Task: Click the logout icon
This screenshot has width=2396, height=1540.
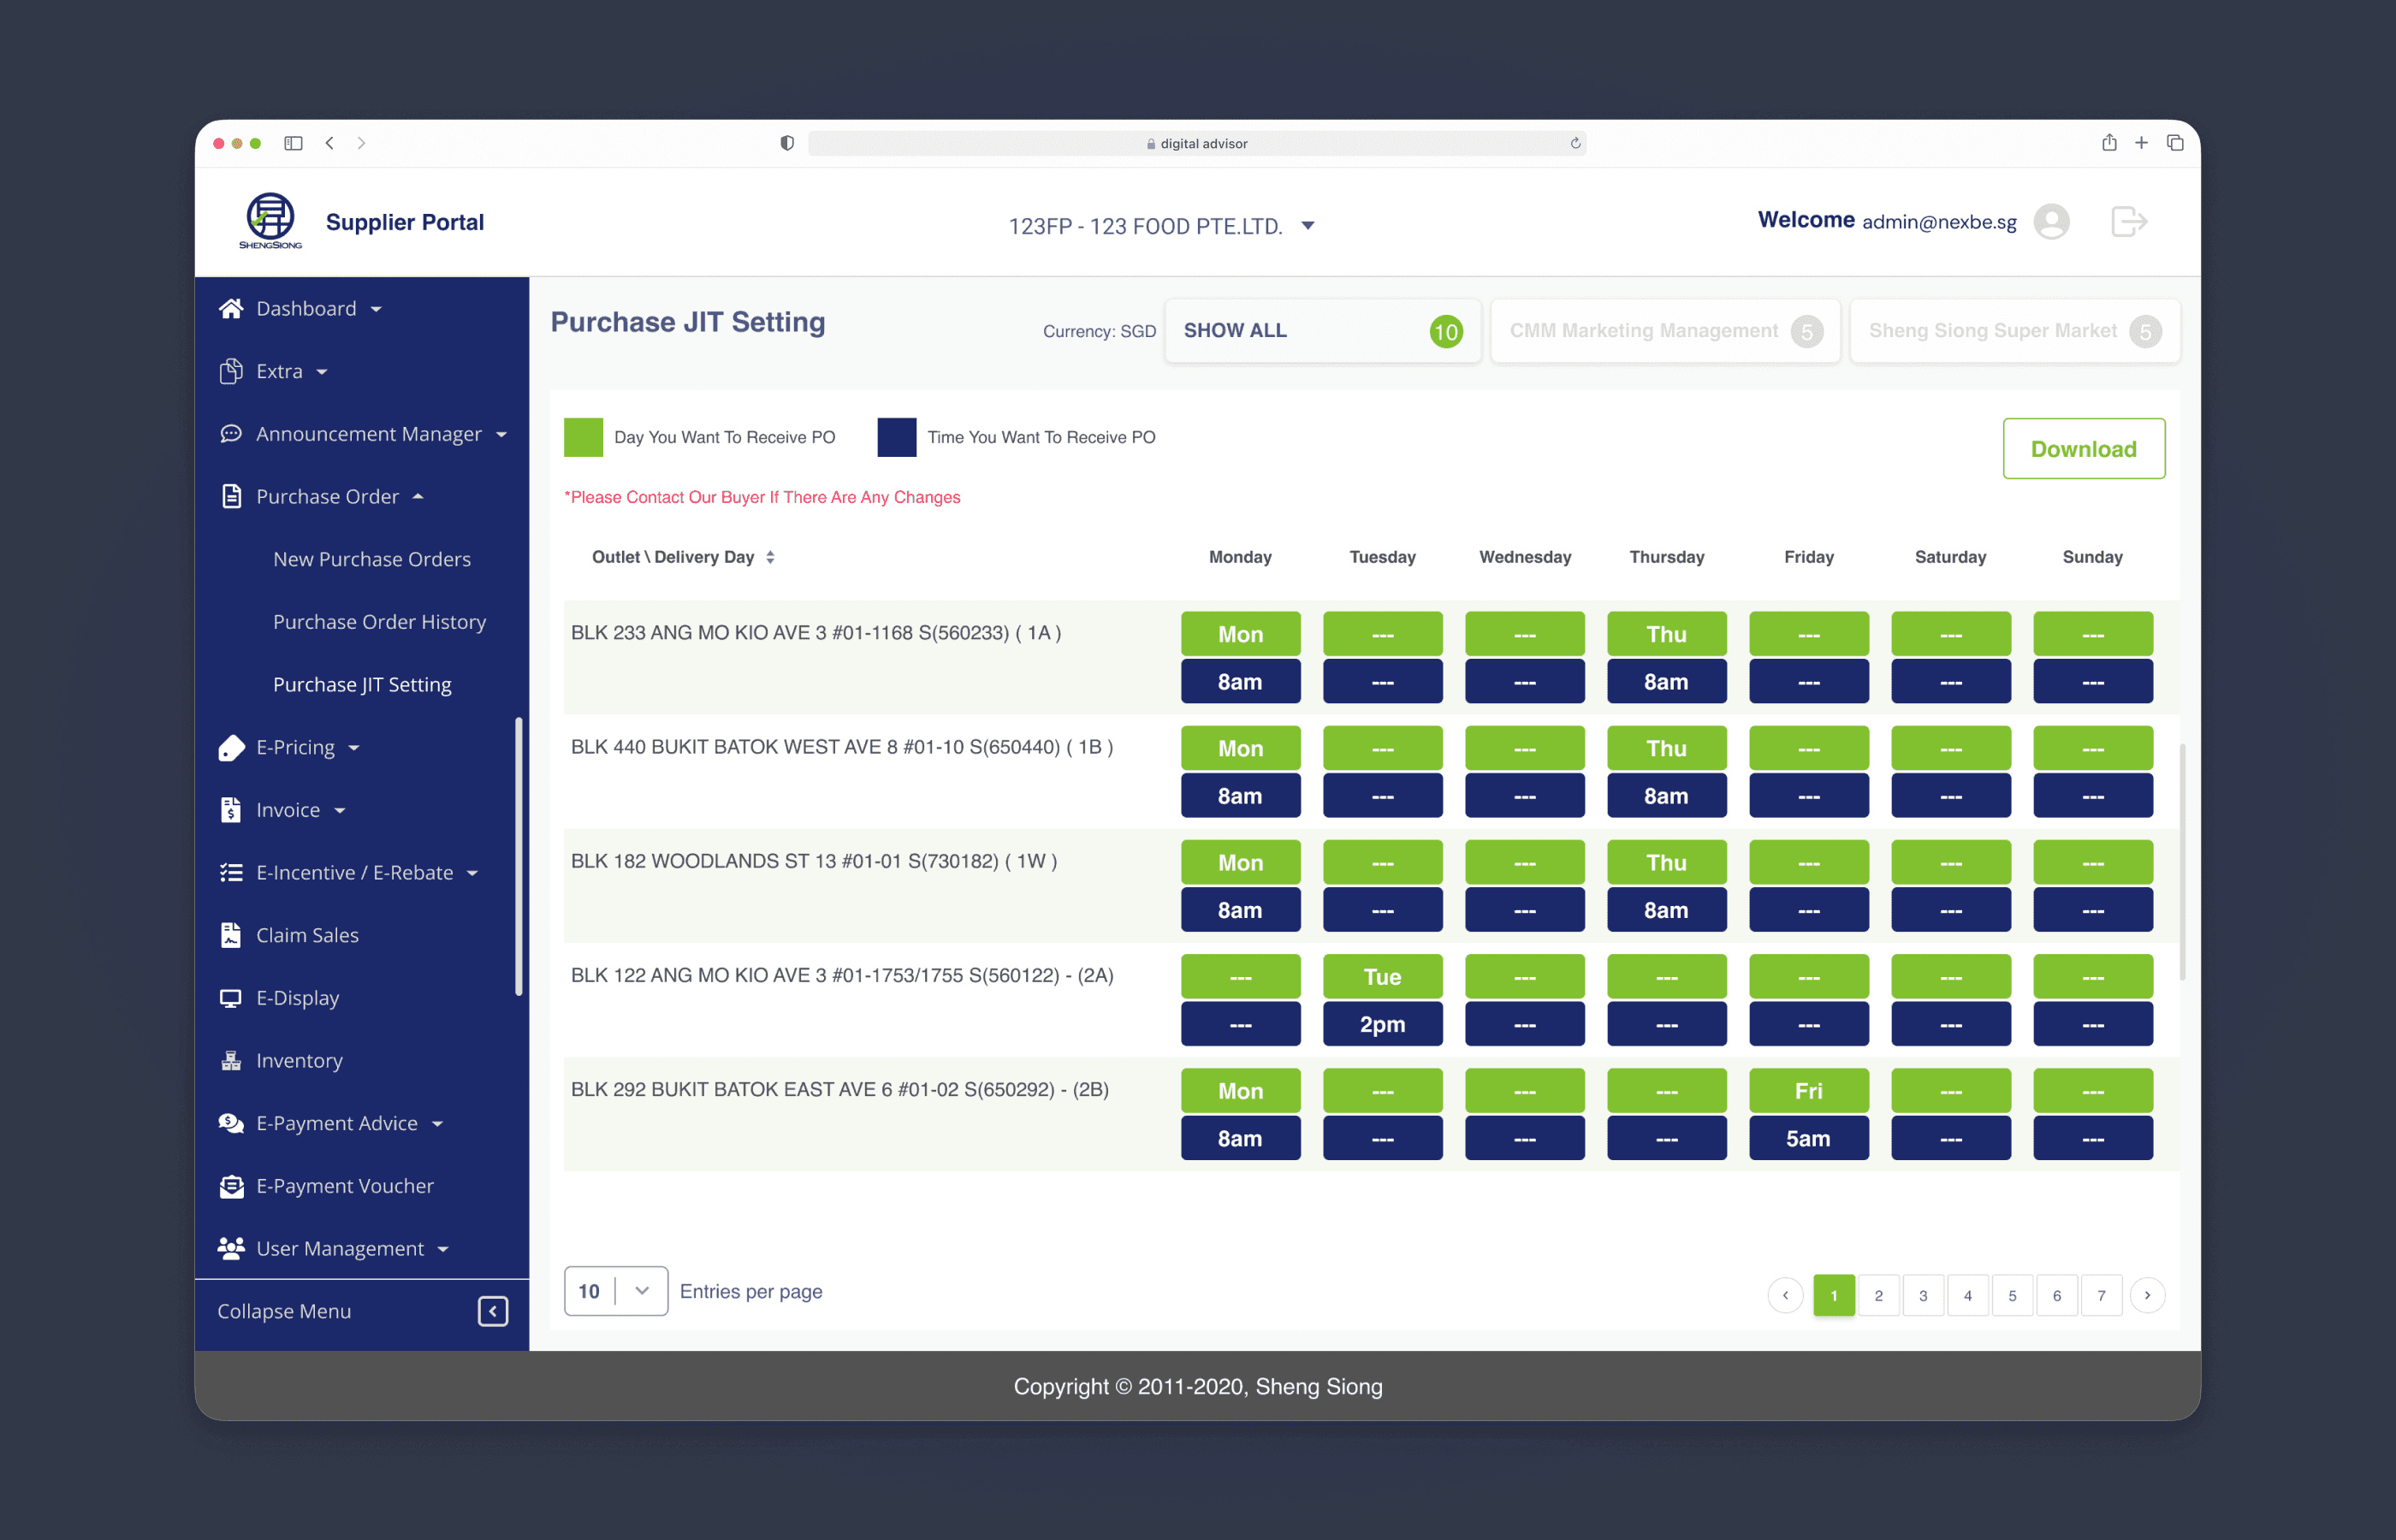Action: (2129, 221)
